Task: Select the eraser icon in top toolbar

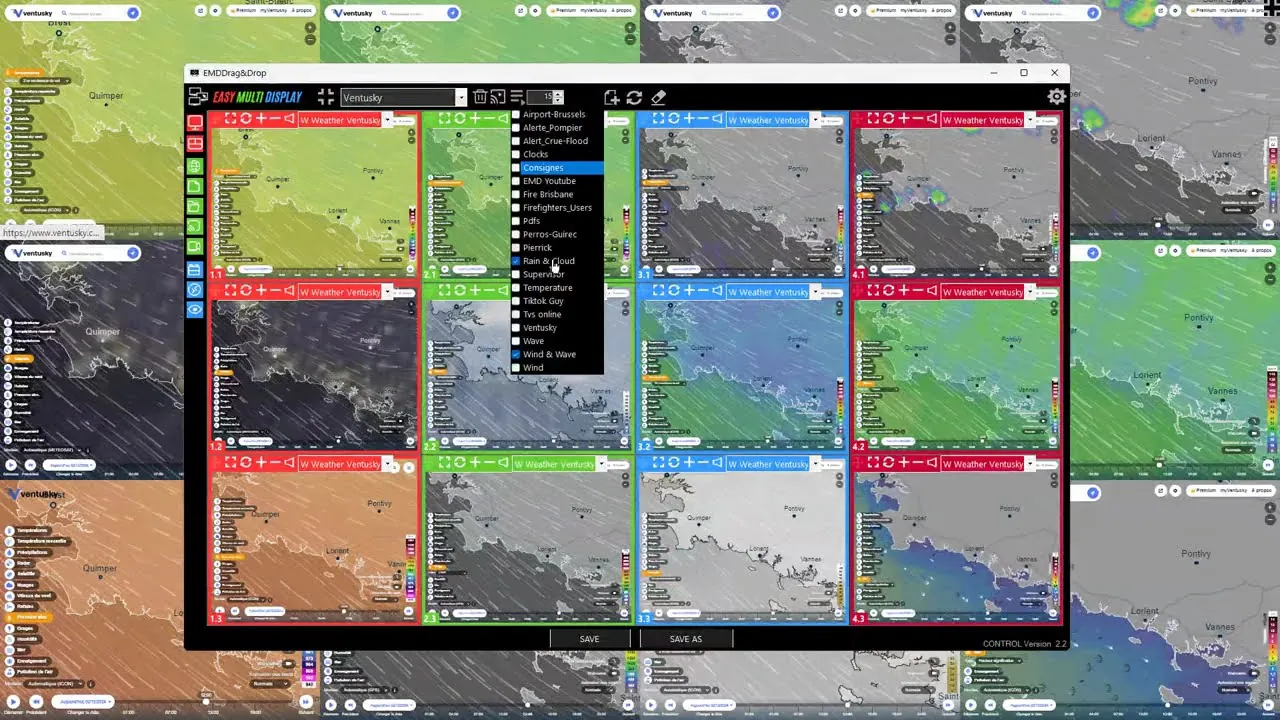Action: [658, 97]
